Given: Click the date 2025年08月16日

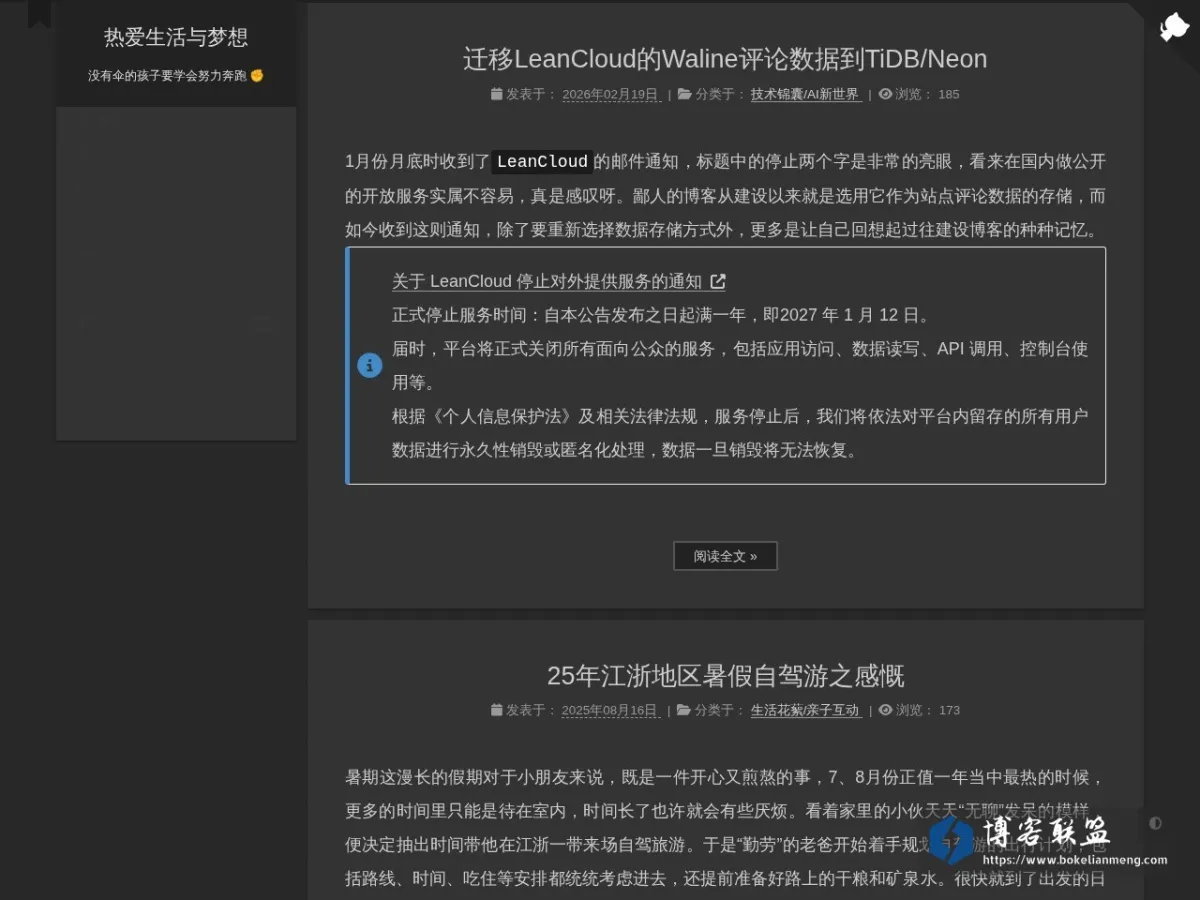Looking at the screenshot, I should click(610, 711).
